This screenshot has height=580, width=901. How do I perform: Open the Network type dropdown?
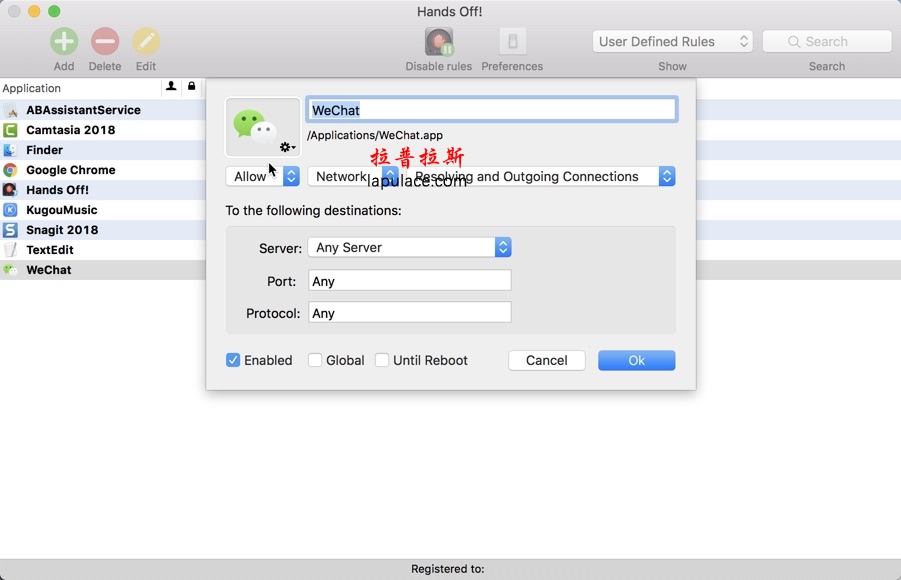(353, 176)
